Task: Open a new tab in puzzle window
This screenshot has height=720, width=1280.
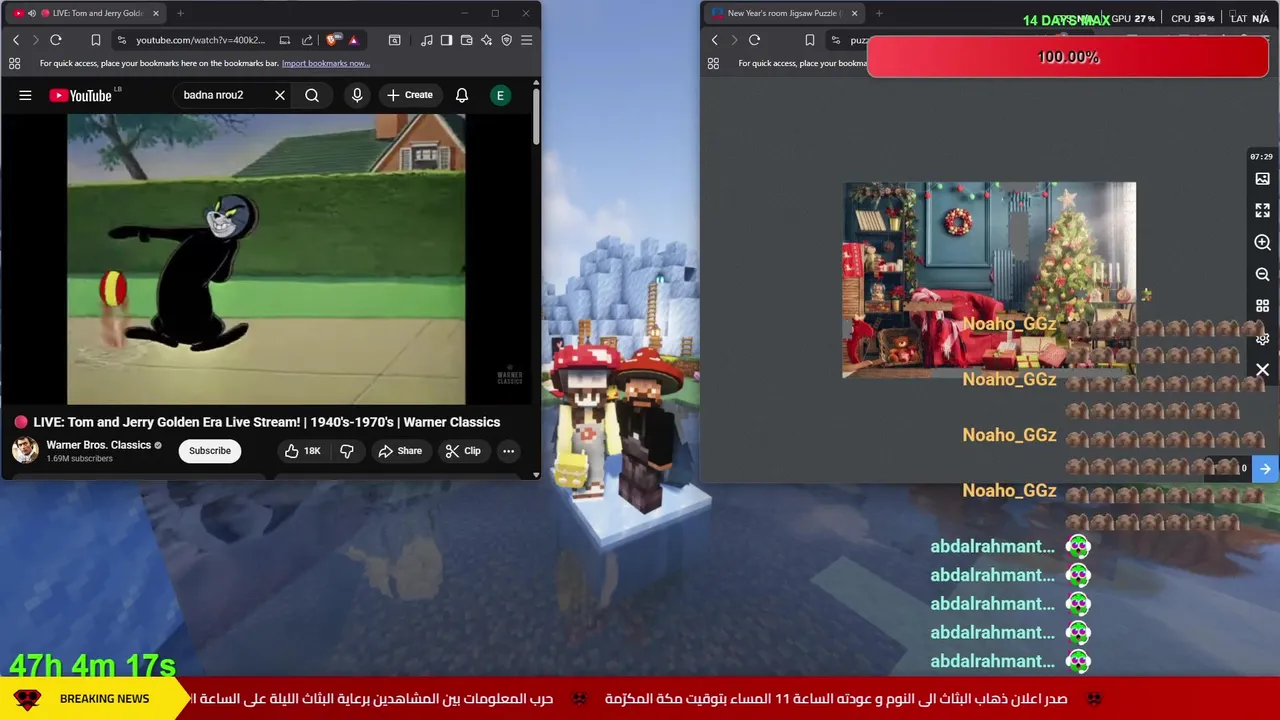Action: point(879,13)
